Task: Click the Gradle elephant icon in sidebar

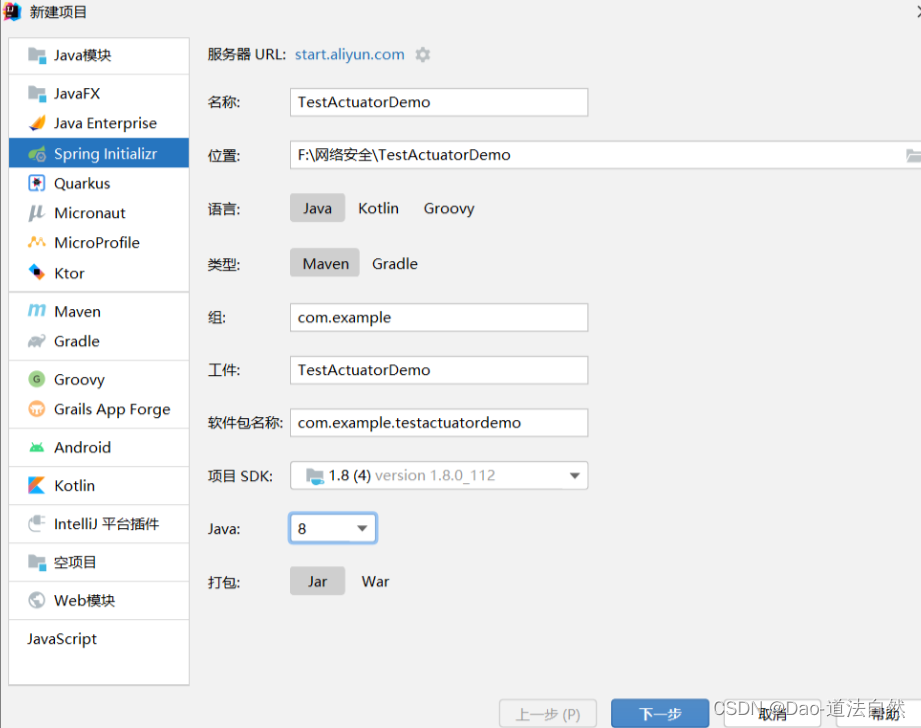Action: click(x=37, y=341)
